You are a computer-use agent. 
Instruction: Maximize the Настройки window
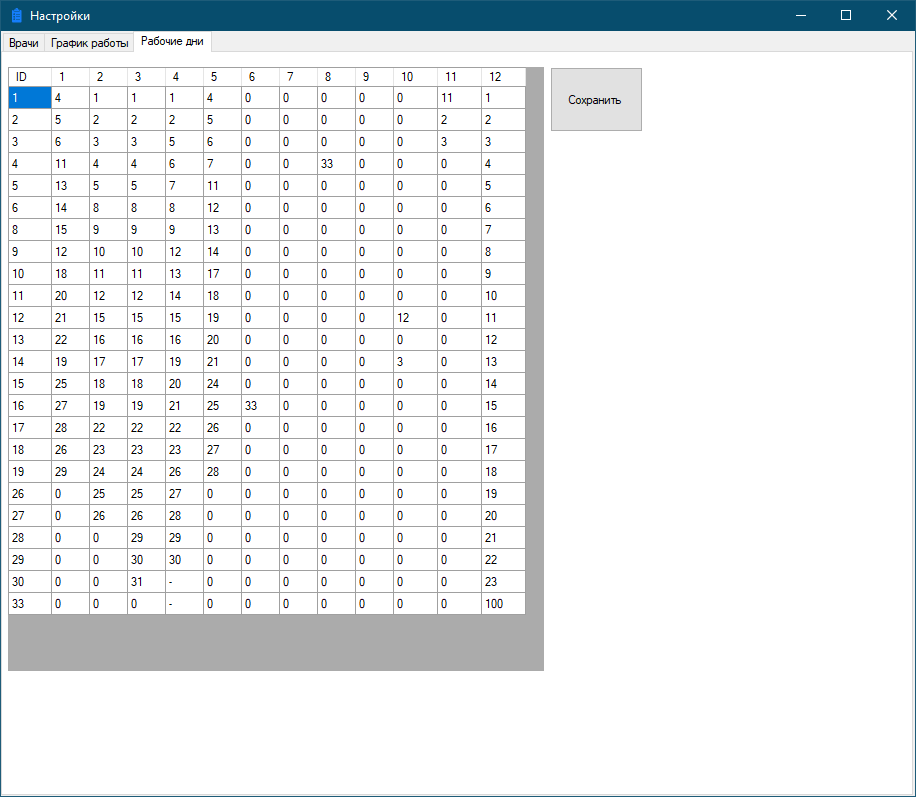click(x=846, y=15)
